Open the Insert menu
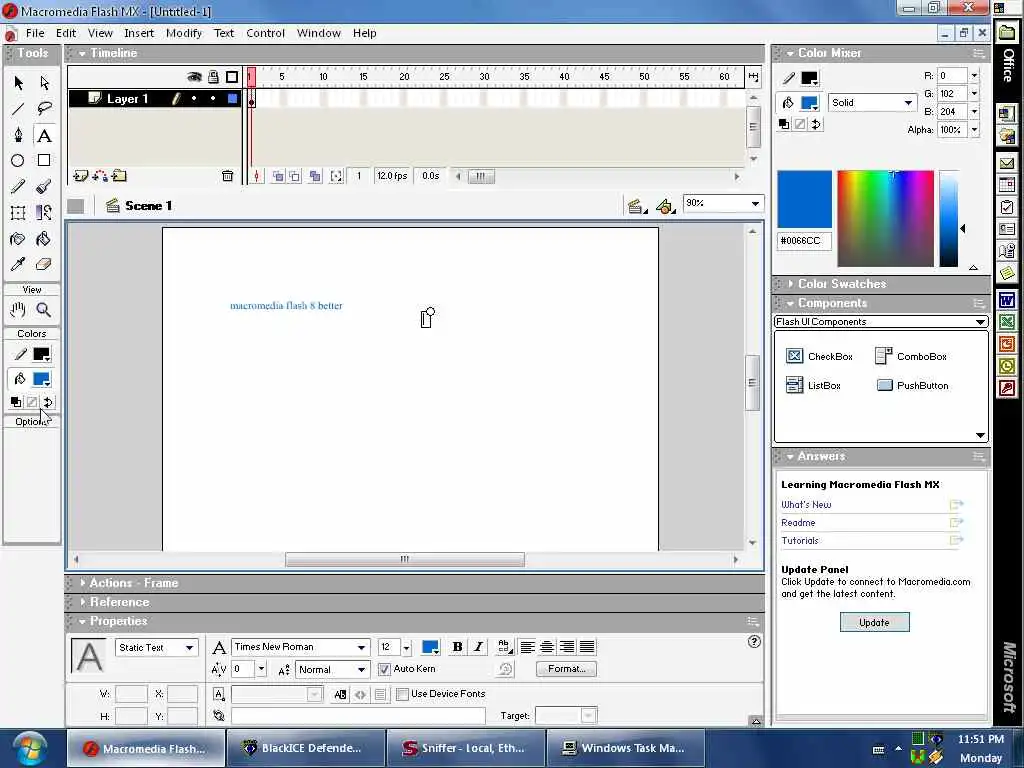Viewport: 1024px width, 768px height. [x=139, y=33]
